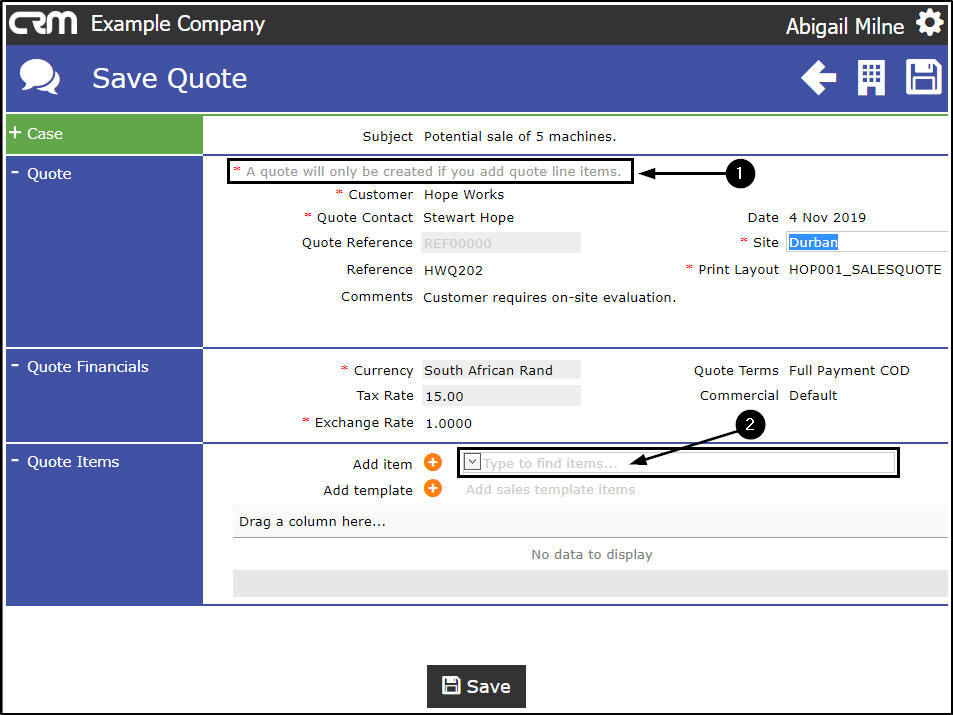Click the CRM logo in header
The width and height of the screenshot is (953, 715).
click(43, 24)
